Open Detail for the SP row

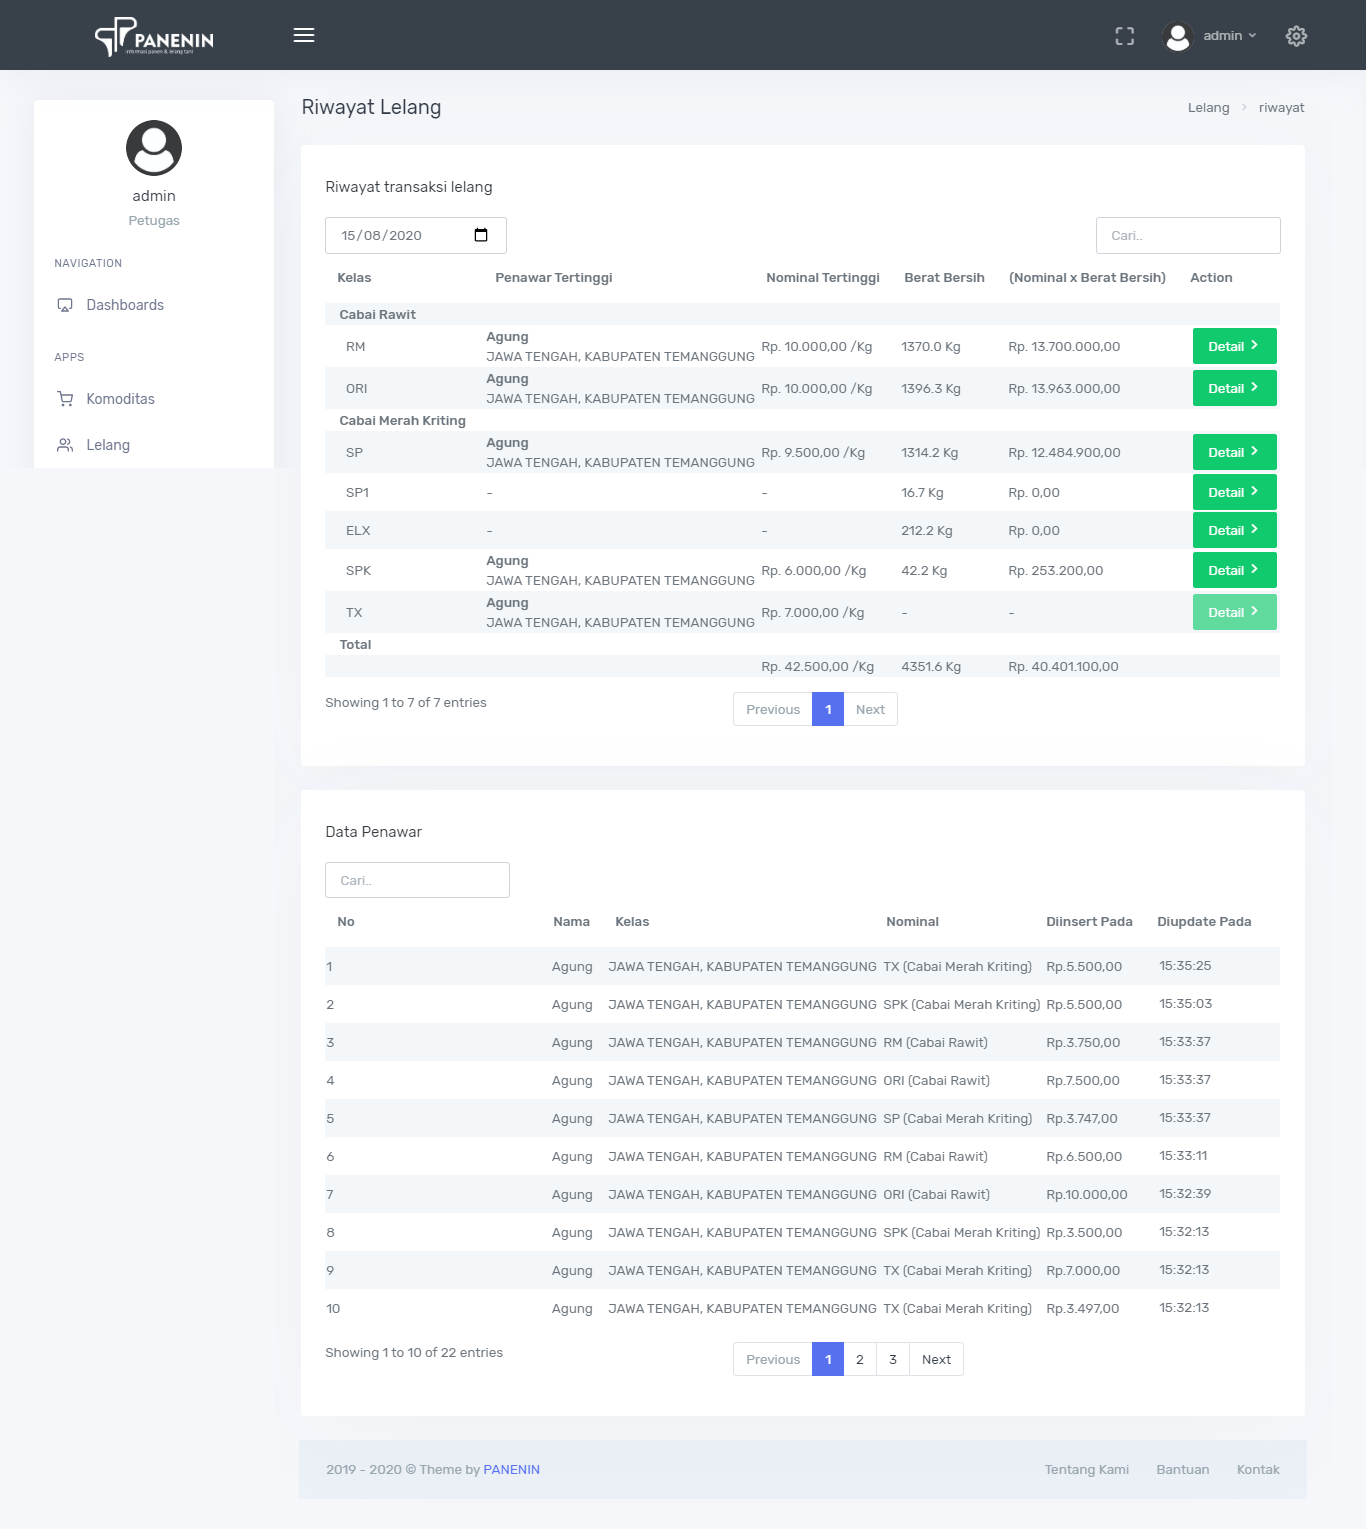tap(1234, 452)
